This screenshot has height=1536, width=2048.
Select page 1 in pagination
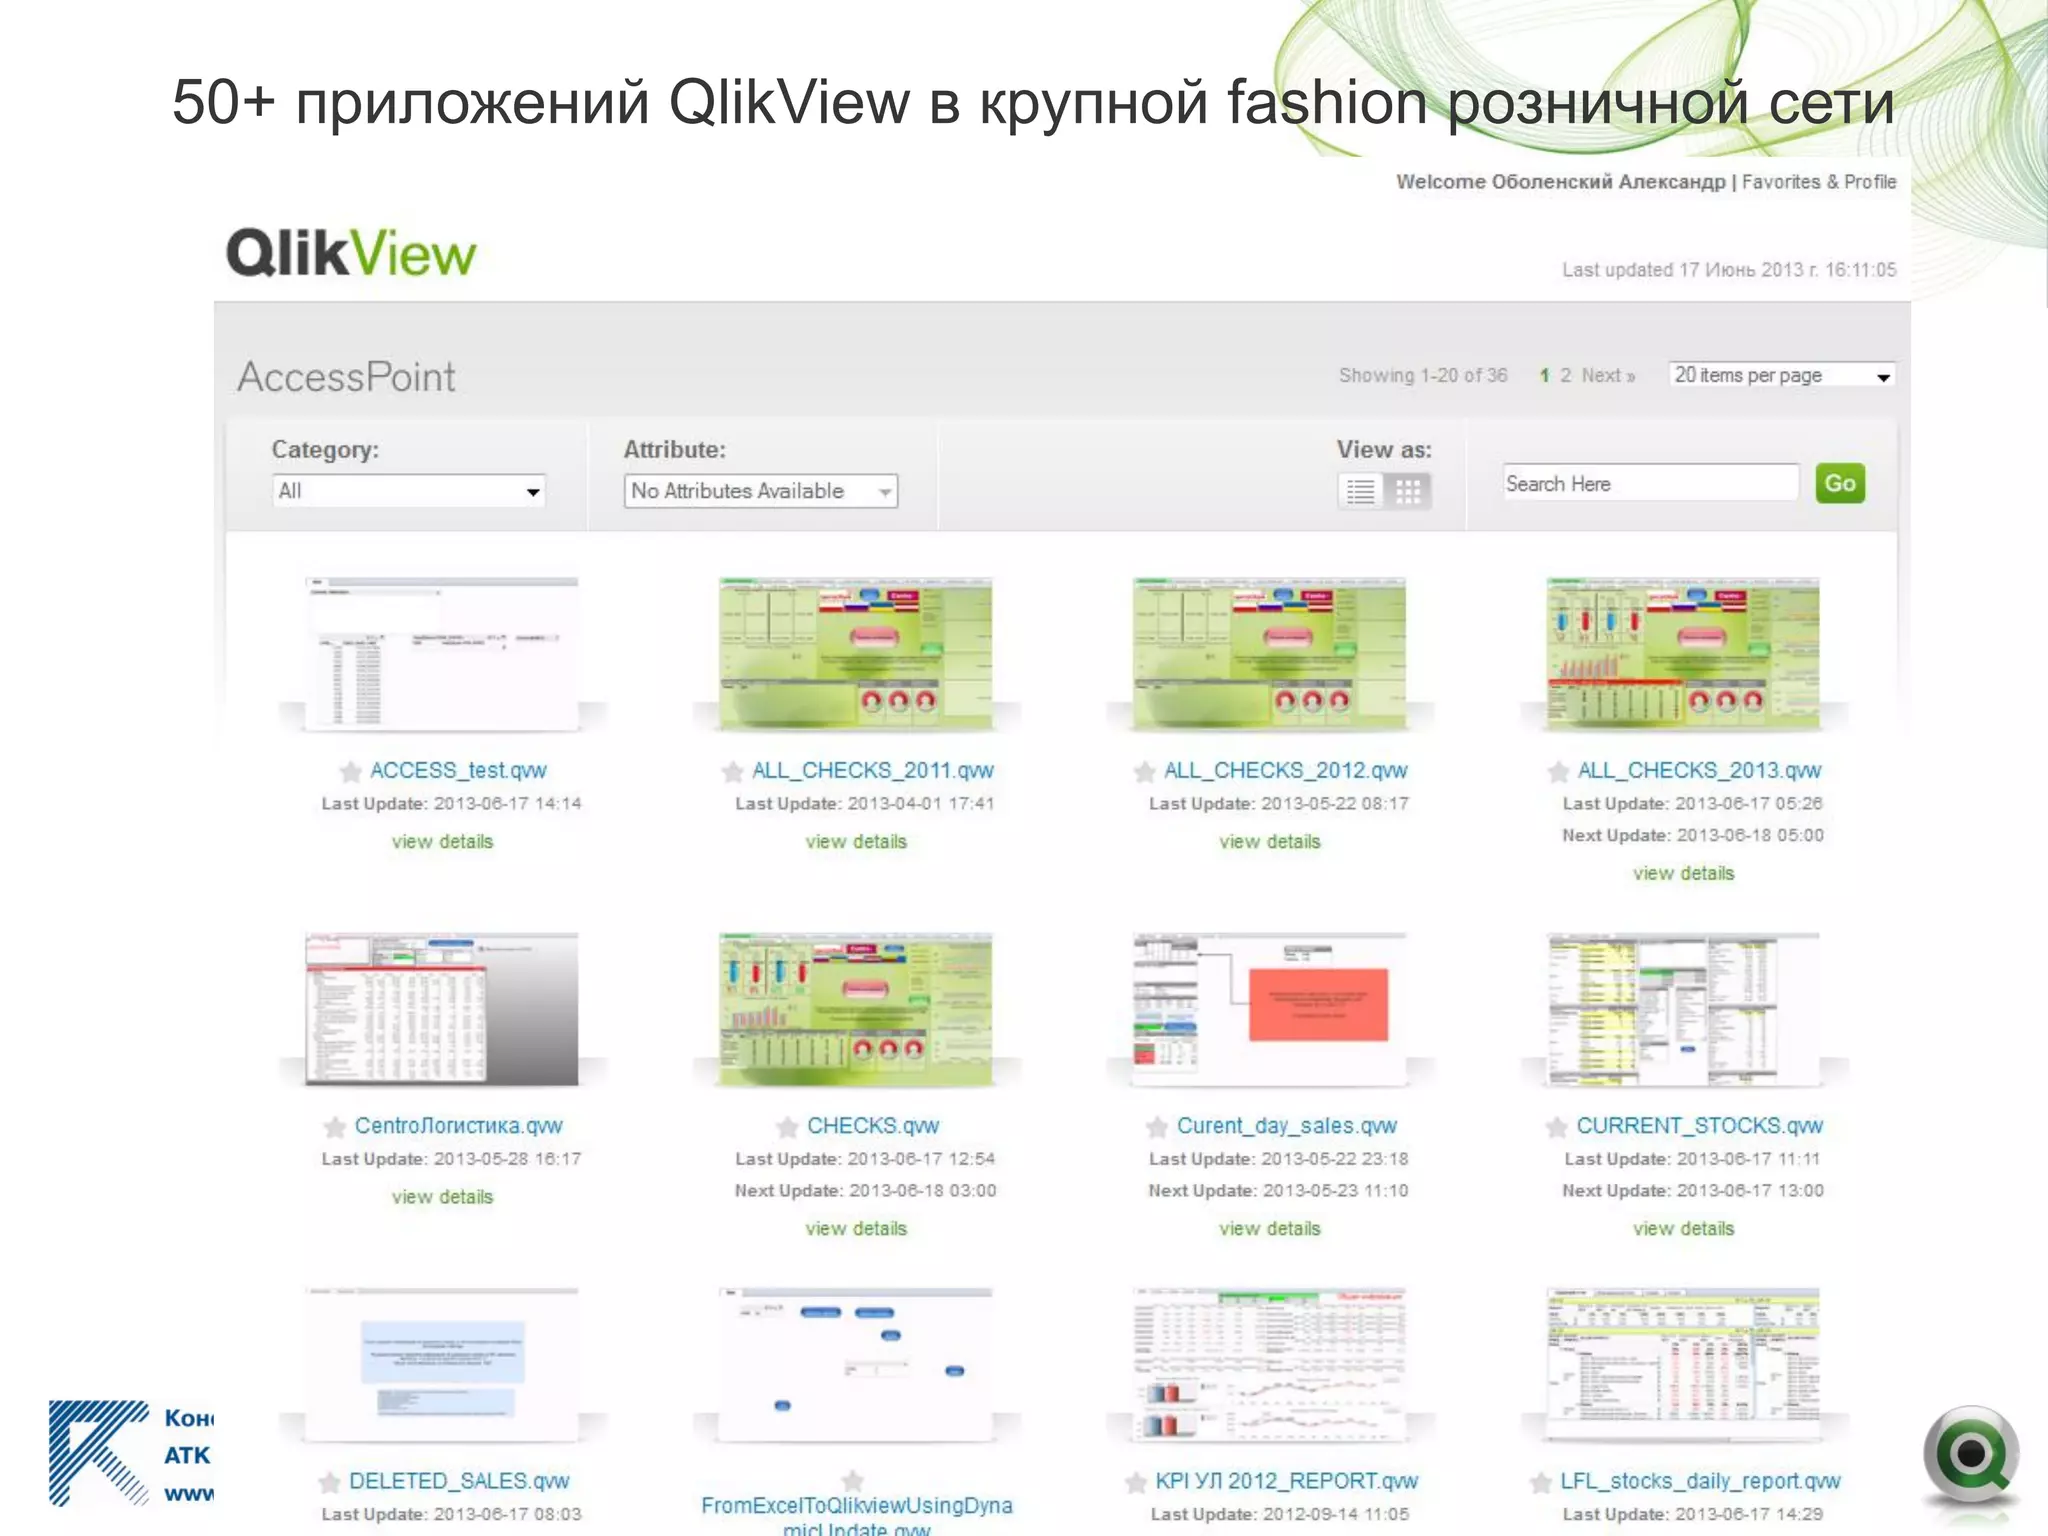tap(1545, 375)
